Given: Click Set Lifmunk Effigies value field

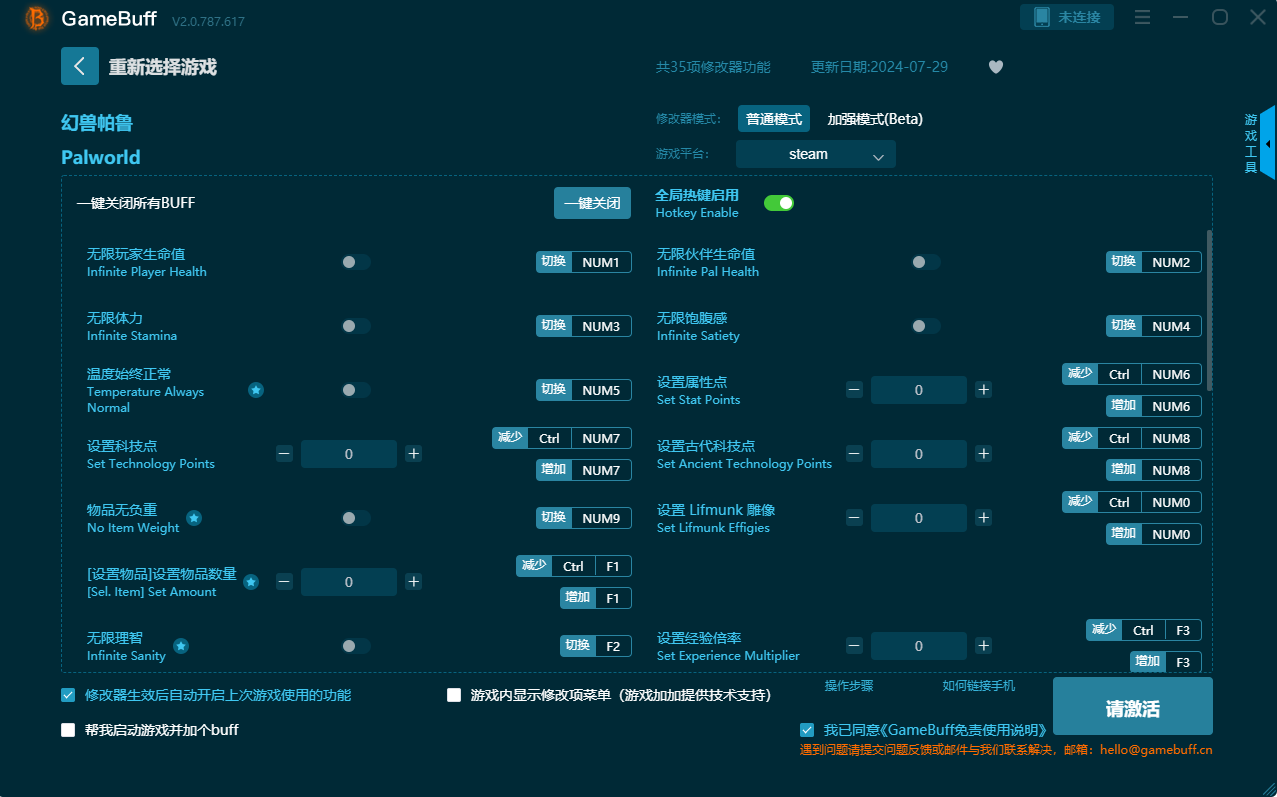Looking at the screenshot, I should point(919,518).
